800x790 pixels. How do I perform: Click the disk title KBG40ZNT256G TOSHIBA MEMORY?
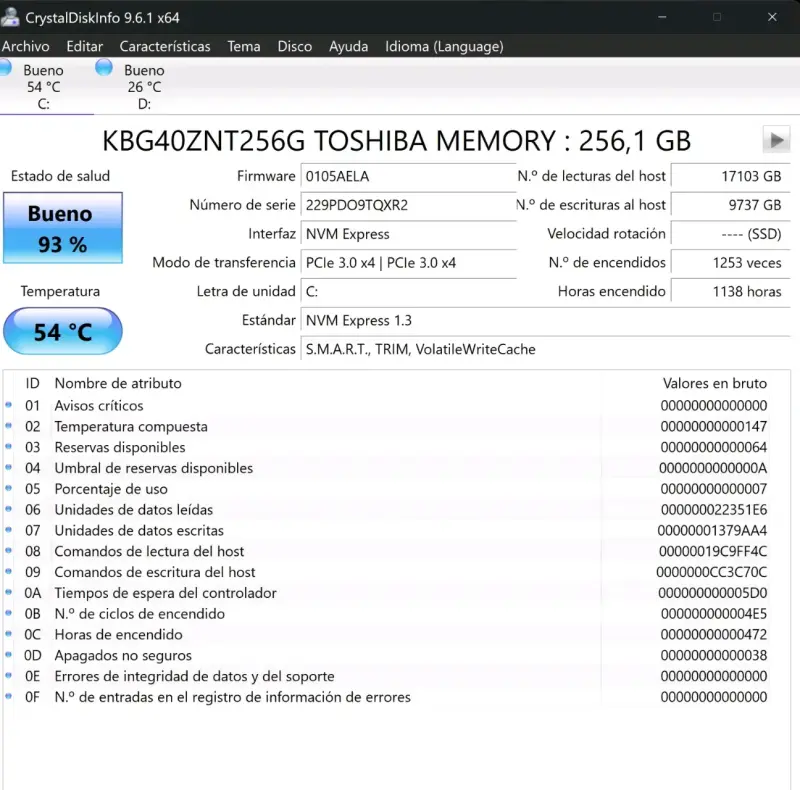(x=396, y=141)
